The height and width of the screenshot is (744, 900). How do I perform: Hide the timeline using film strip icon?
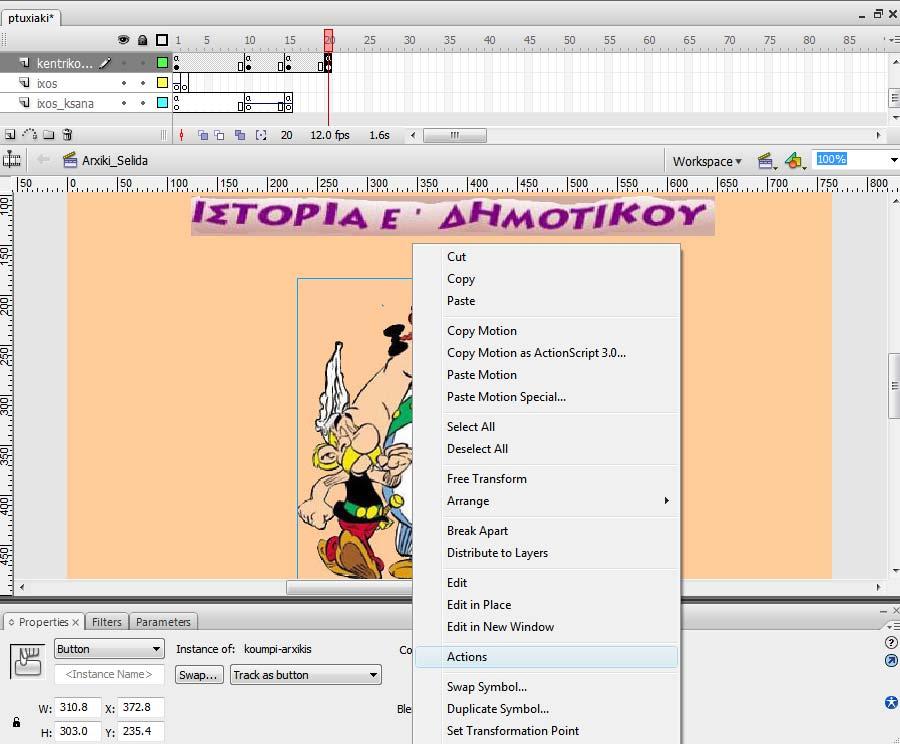(11, 160)
